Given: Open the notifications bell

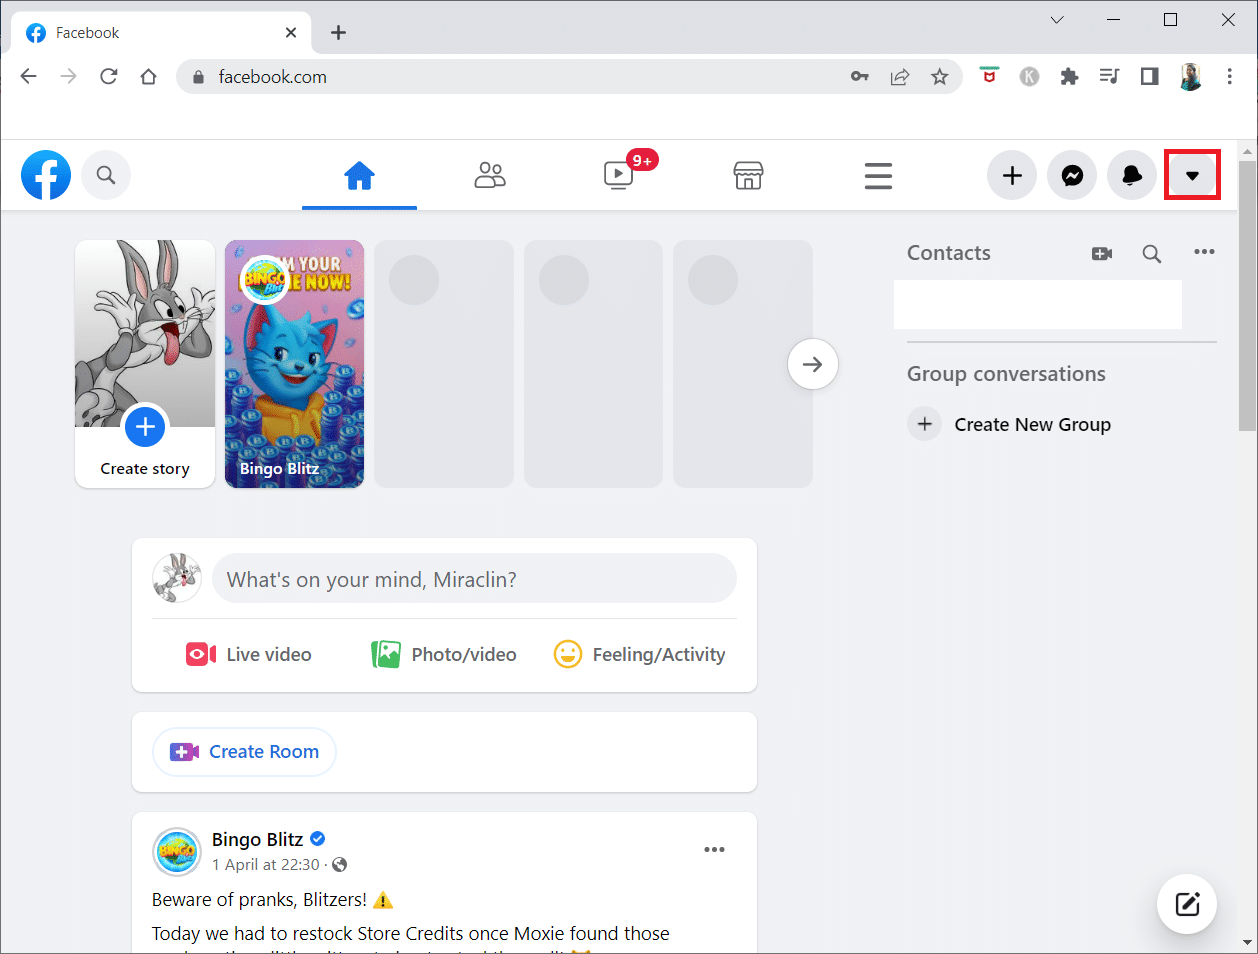Looking at the screenshot, I should [x=1132, y=175].
